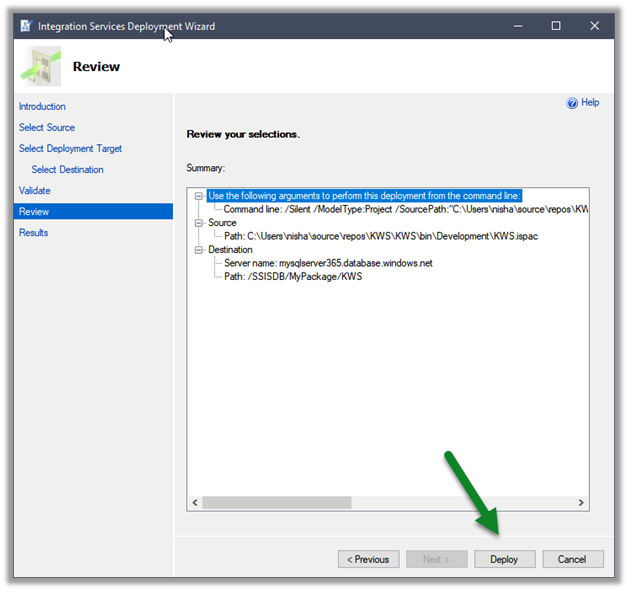Switch to the Validate step
628x591 pixels.
click(35, 191)
